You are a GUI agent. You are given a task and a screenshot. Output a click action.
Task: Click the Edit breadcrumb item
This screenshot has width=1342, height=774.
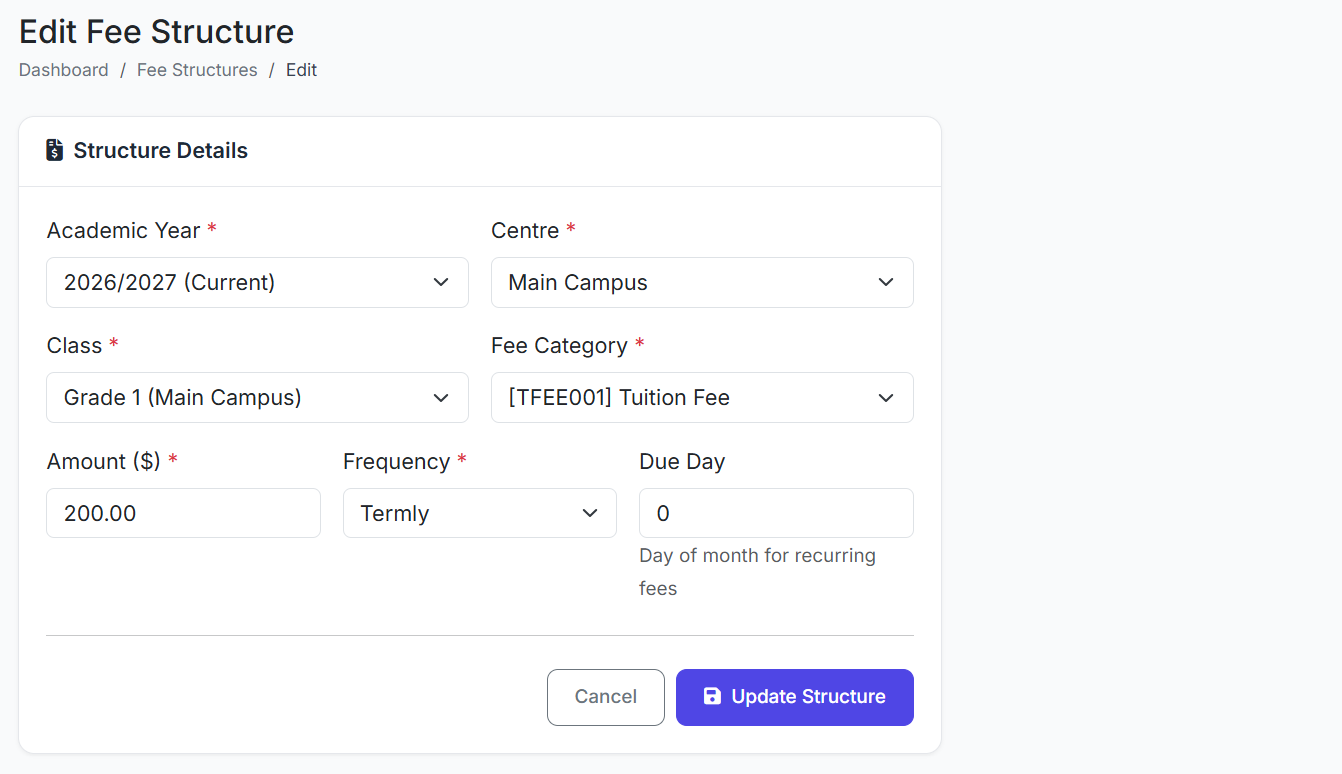point(301,70)
